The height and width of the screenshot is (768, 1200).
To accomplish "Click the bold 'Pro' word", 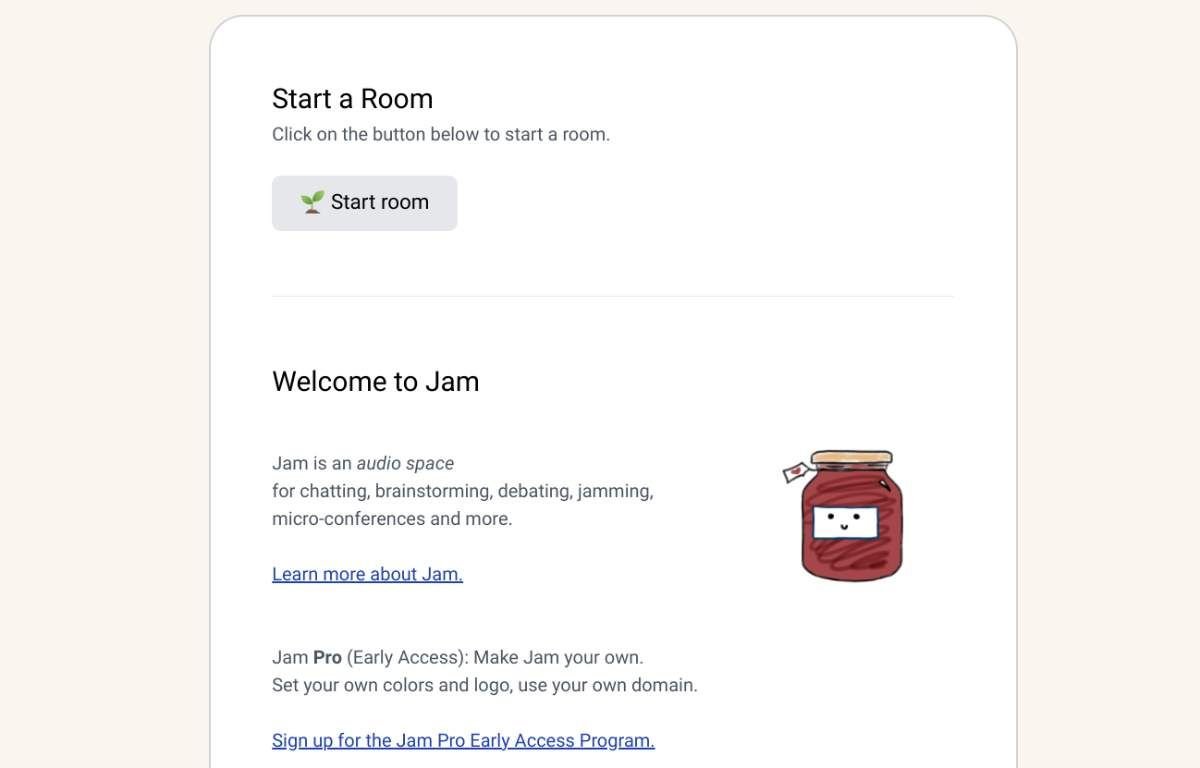I will coord(327,658).
